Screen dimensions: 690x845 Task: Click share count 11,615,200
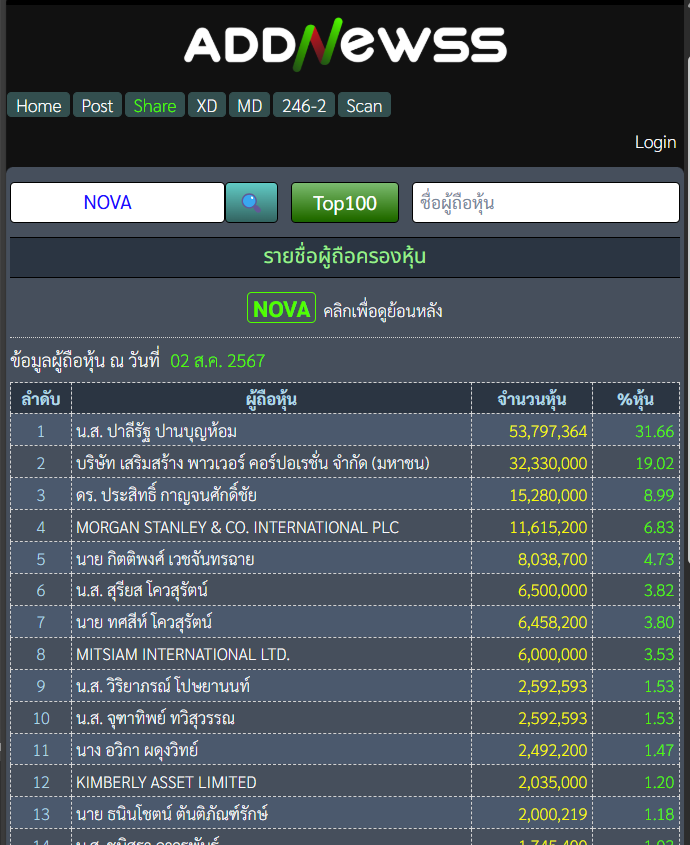548,527
